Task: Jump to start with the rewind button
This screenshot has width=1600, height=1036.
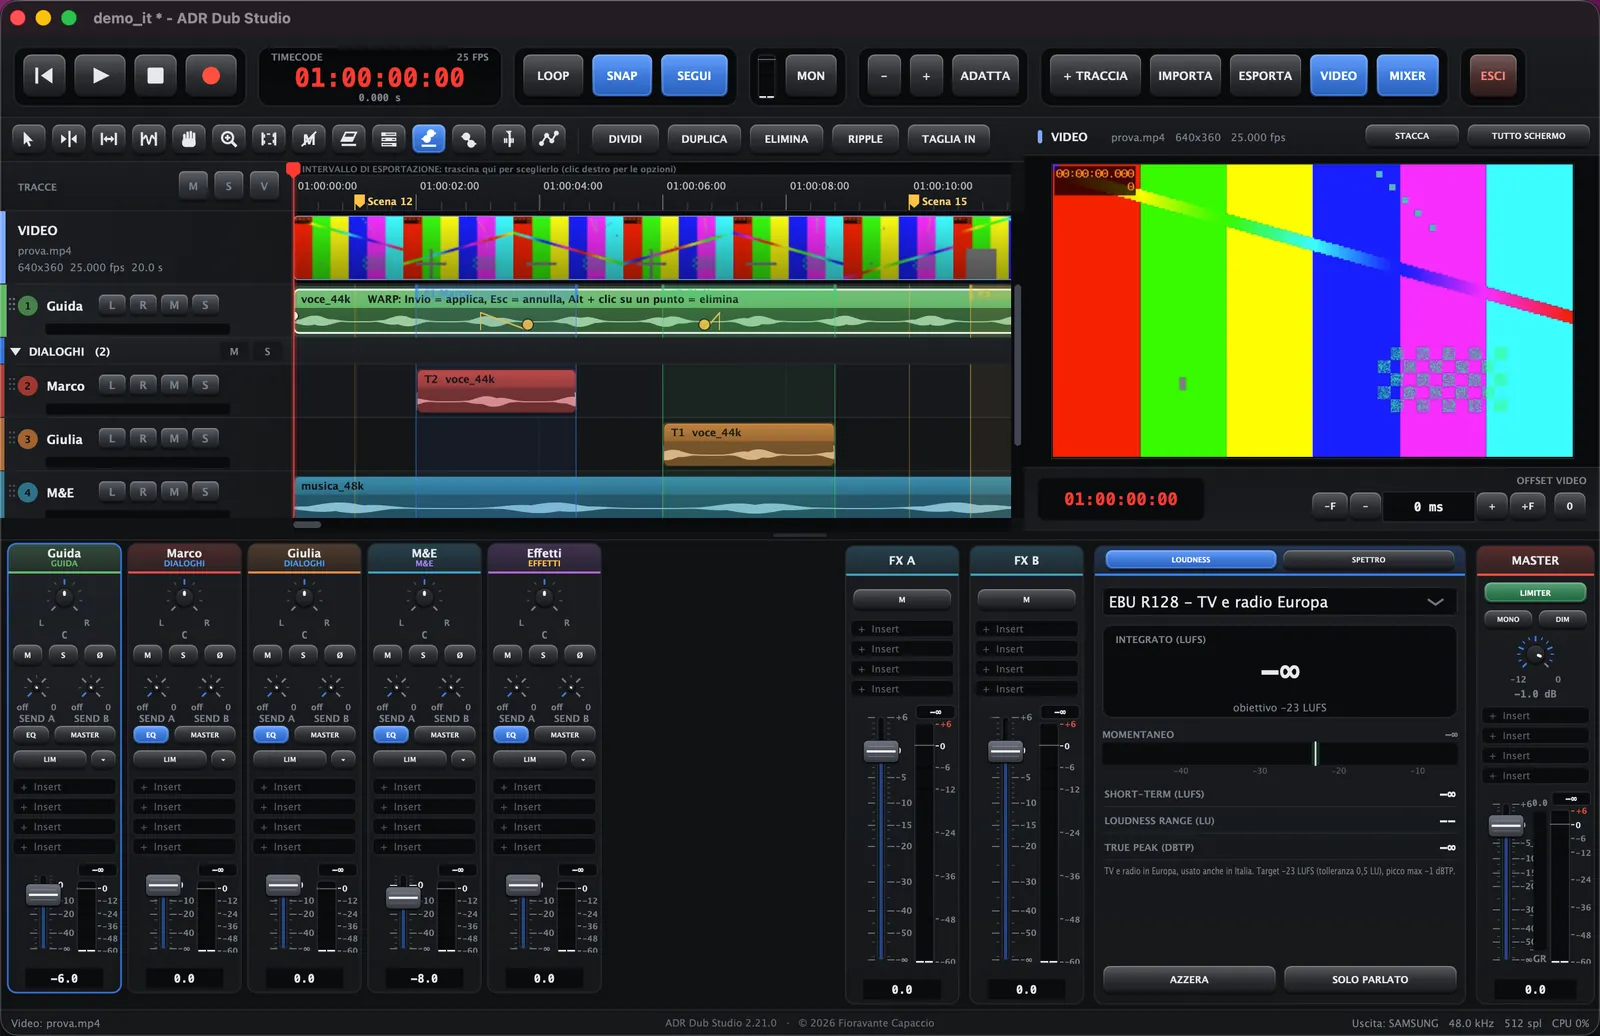Action: (44, 76)
